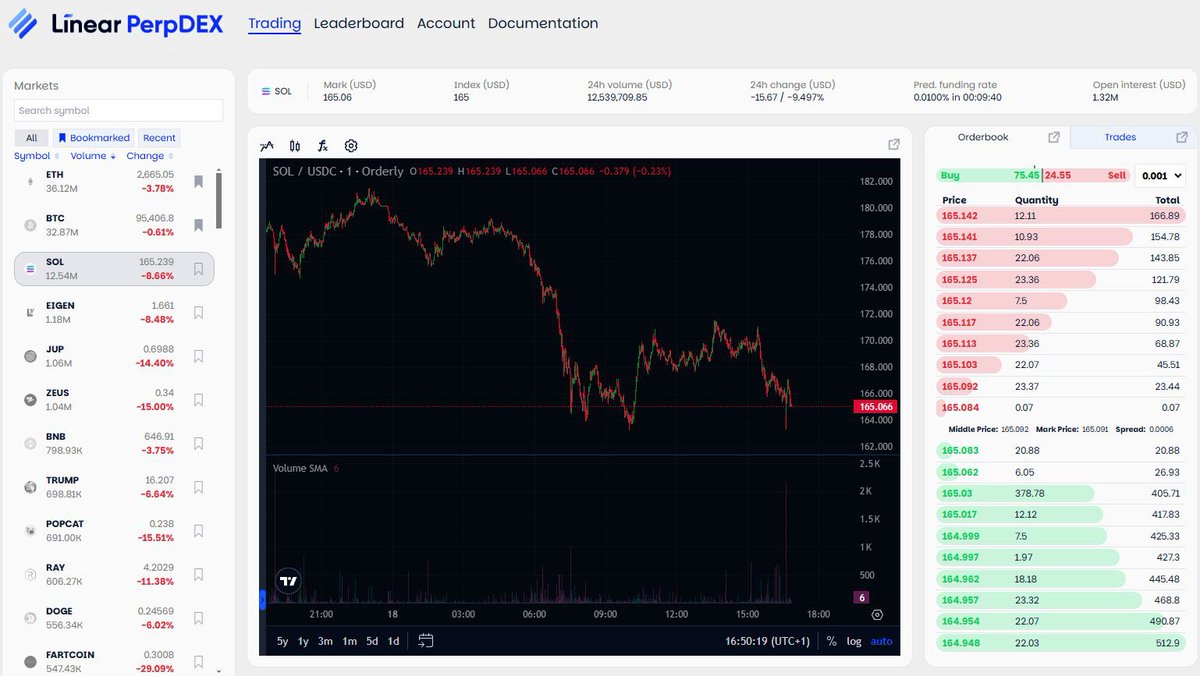The height and width of the screenshot is (676, 1200).
Task: Click the Linear PerpDEX logo
Action: coord(116,23)
